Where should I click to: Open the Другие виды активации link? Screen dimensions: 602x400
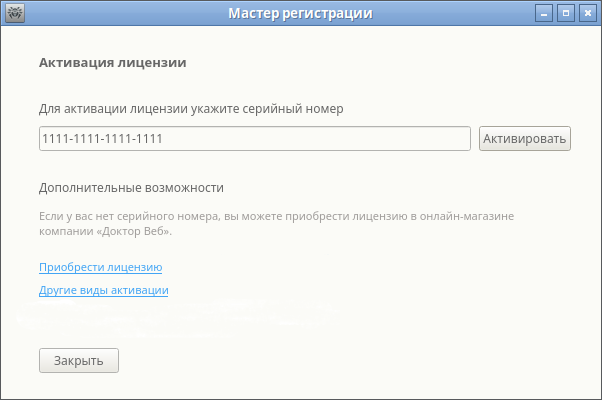104,290
